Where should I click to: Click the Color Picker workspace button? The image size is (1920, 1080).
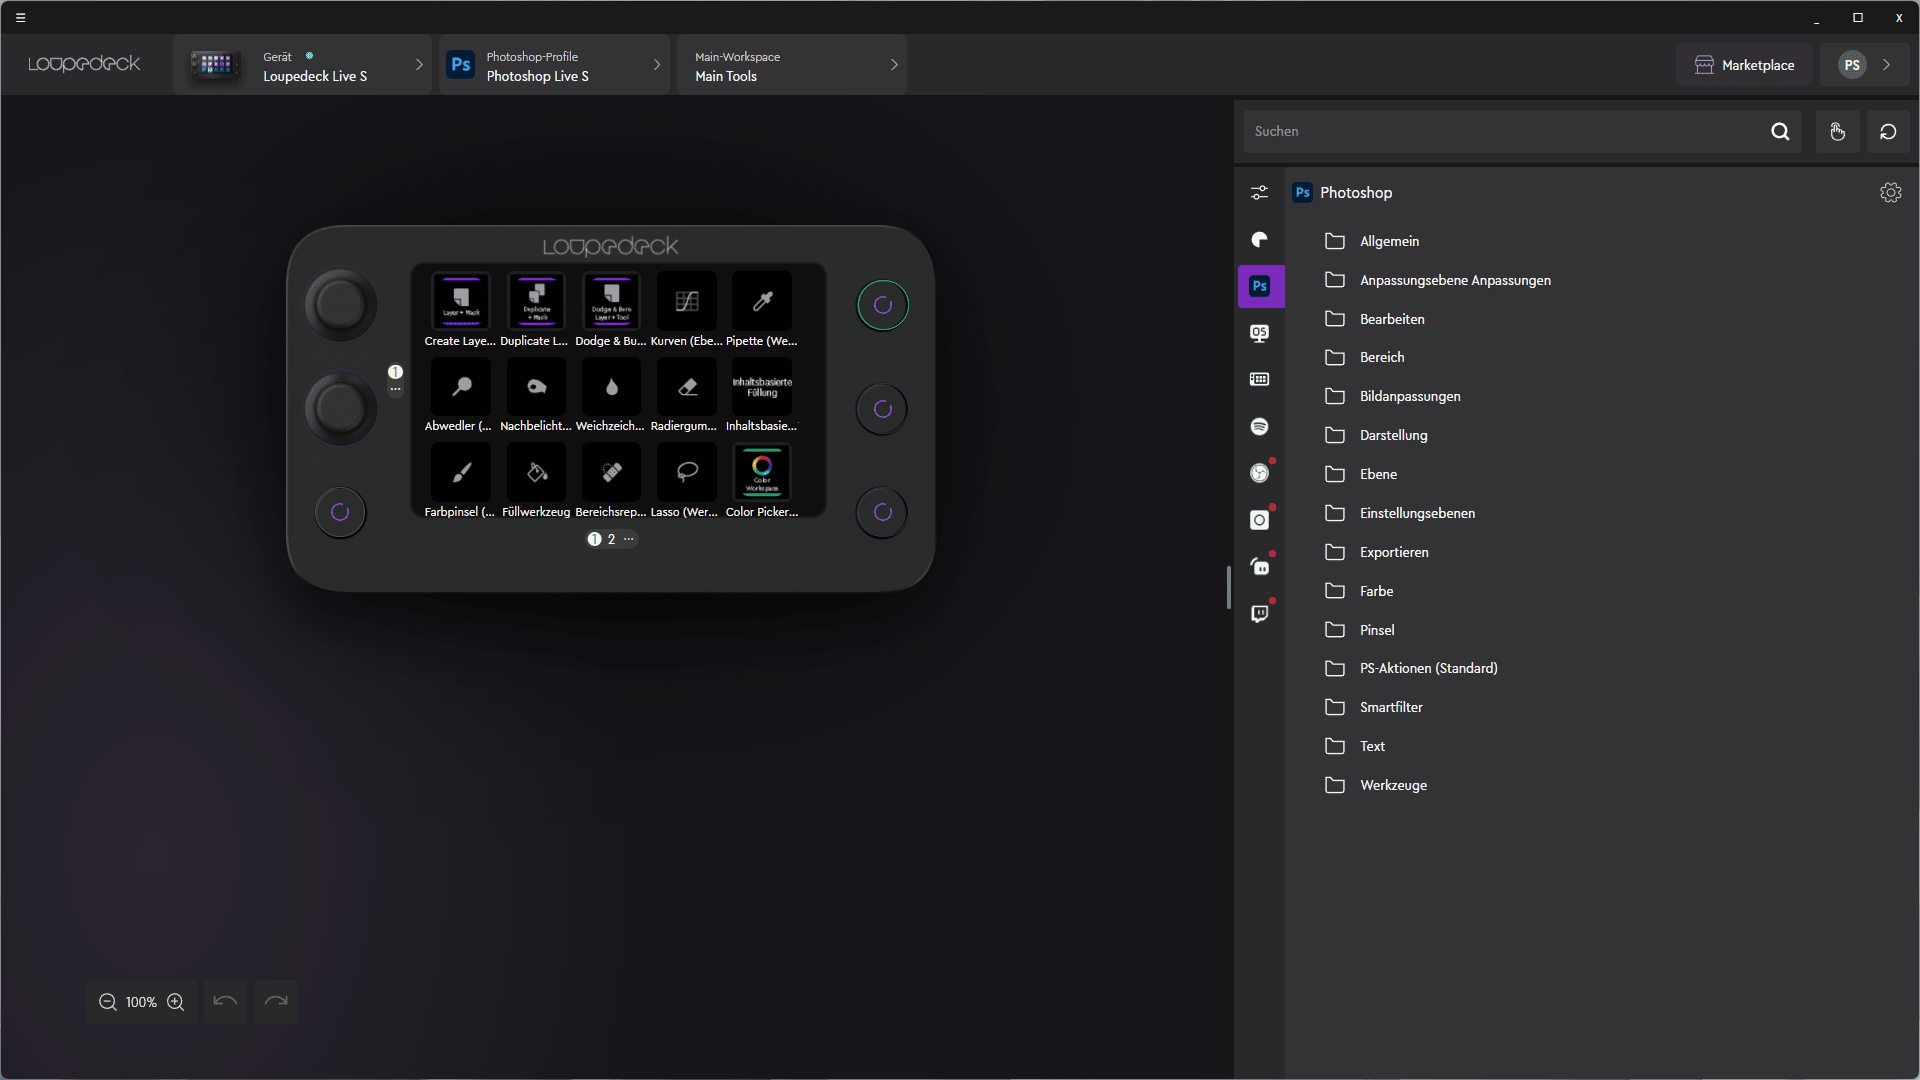762,473
